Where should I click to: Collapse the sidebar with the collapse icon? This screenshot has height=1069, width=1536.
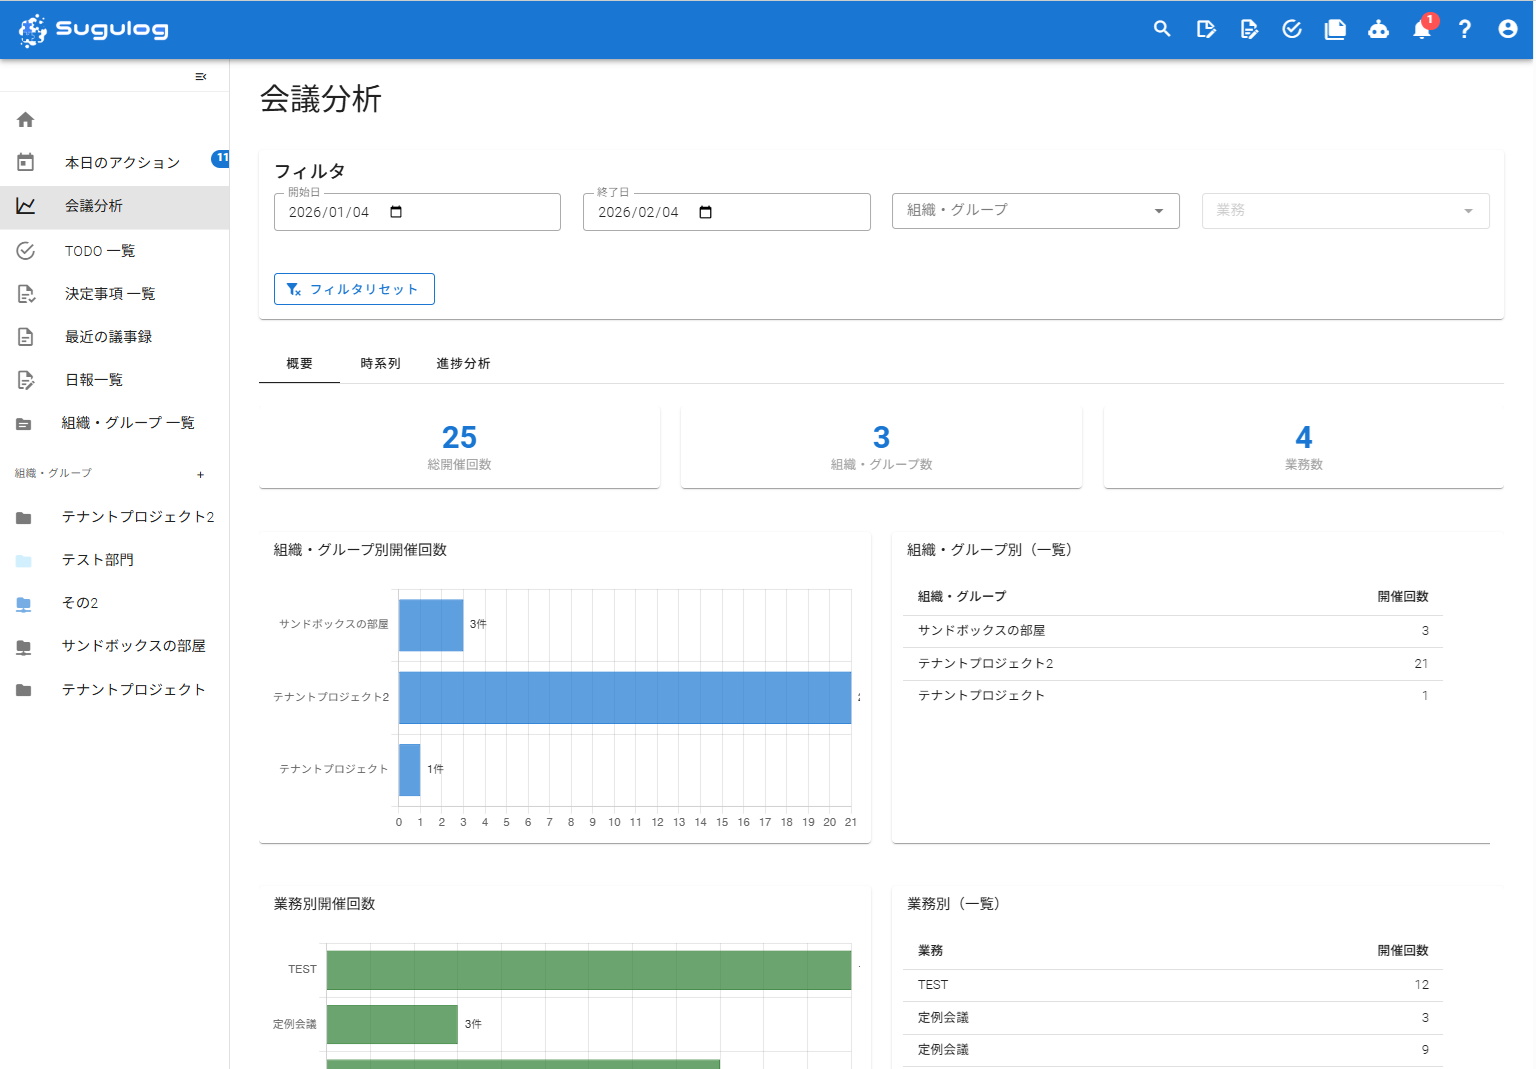(x=200, y=76)
